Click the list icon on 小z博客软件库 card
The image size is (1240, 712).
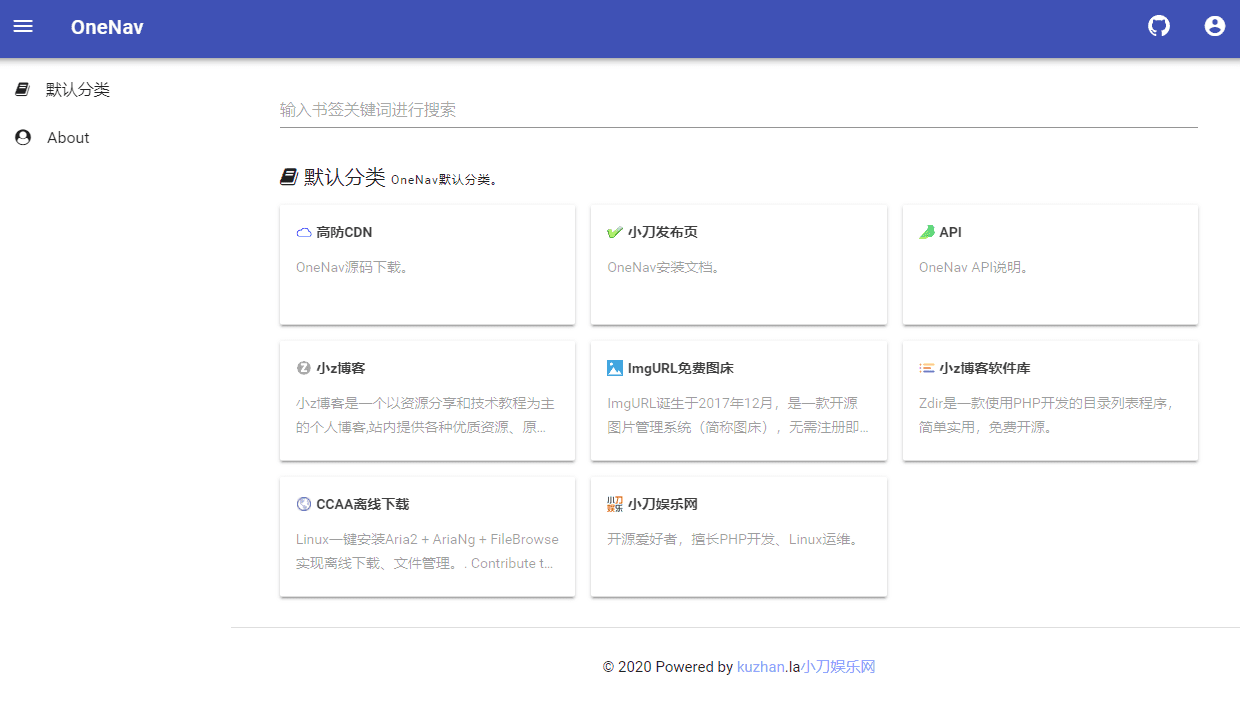point(926,367)
